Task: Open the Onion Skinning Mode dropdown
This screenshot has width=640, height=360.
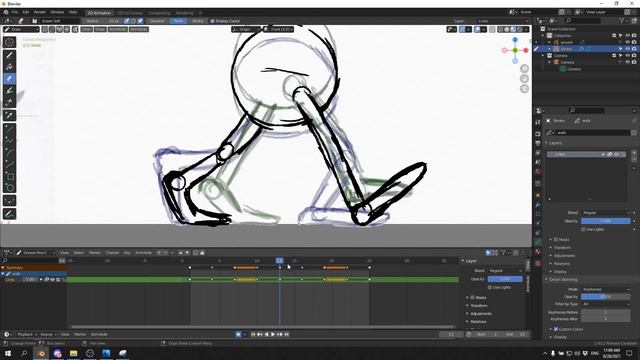Action: (x=606, y=289)
